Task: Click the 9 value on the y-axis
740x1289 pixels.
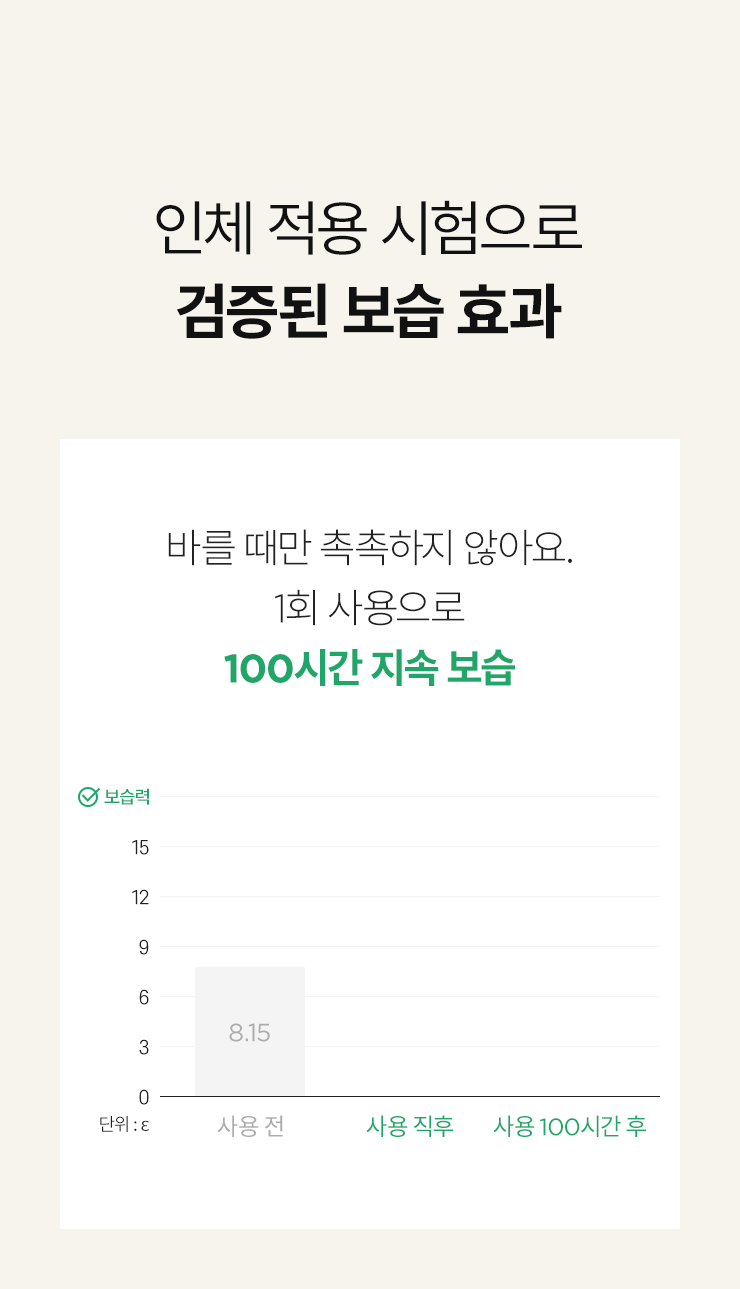Action: pyautogui.click(x=144, y=948)
